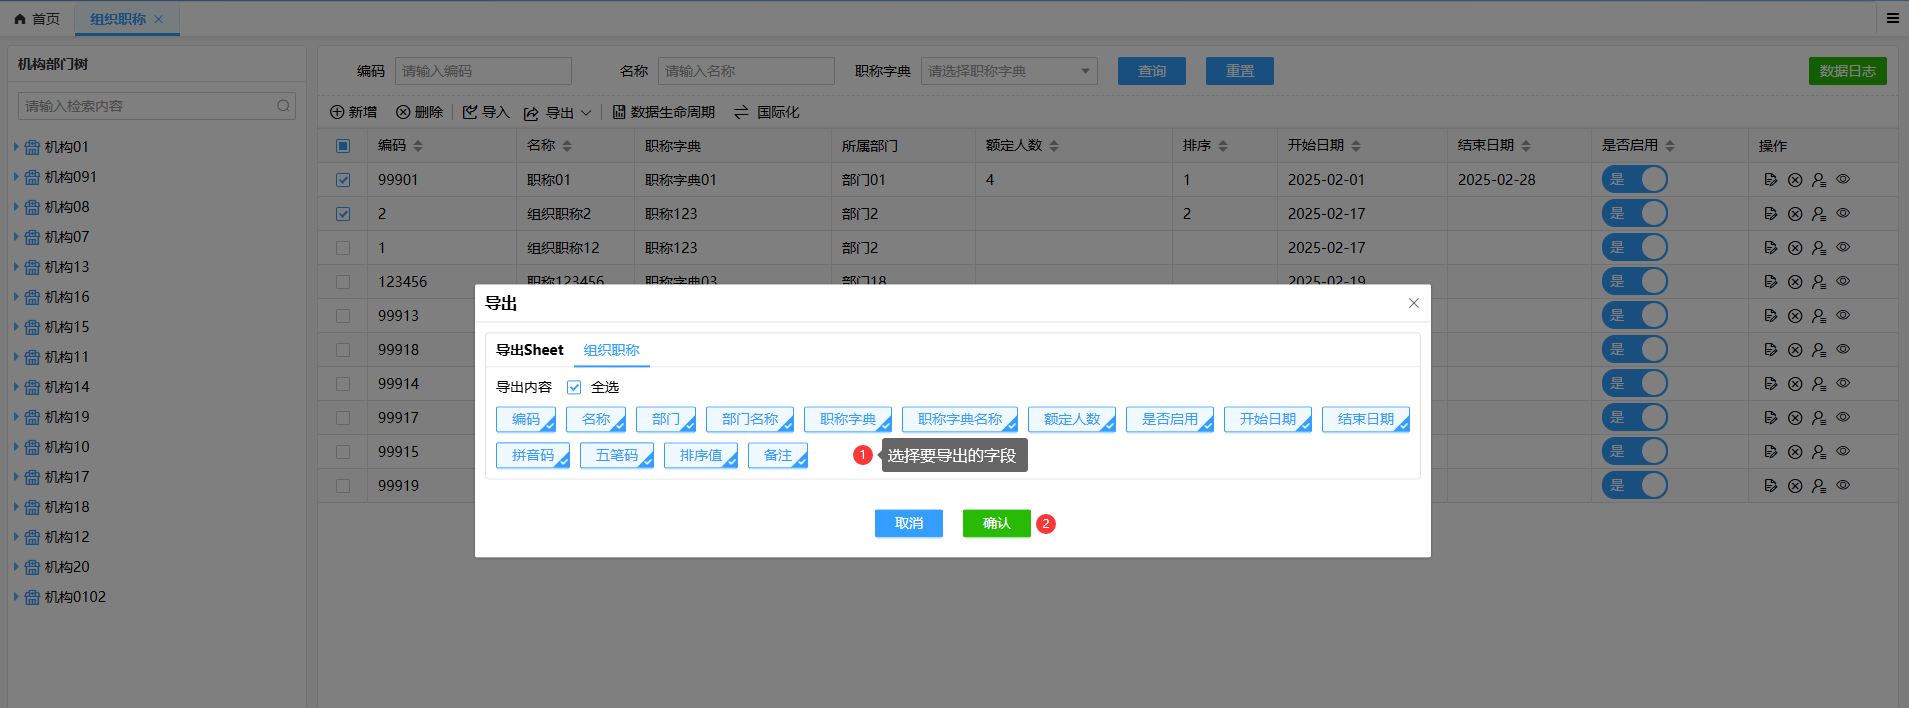Screen dimensions: 1909x708
Task: Click the user assign icon in row 99915
Action: (1819, 452)
